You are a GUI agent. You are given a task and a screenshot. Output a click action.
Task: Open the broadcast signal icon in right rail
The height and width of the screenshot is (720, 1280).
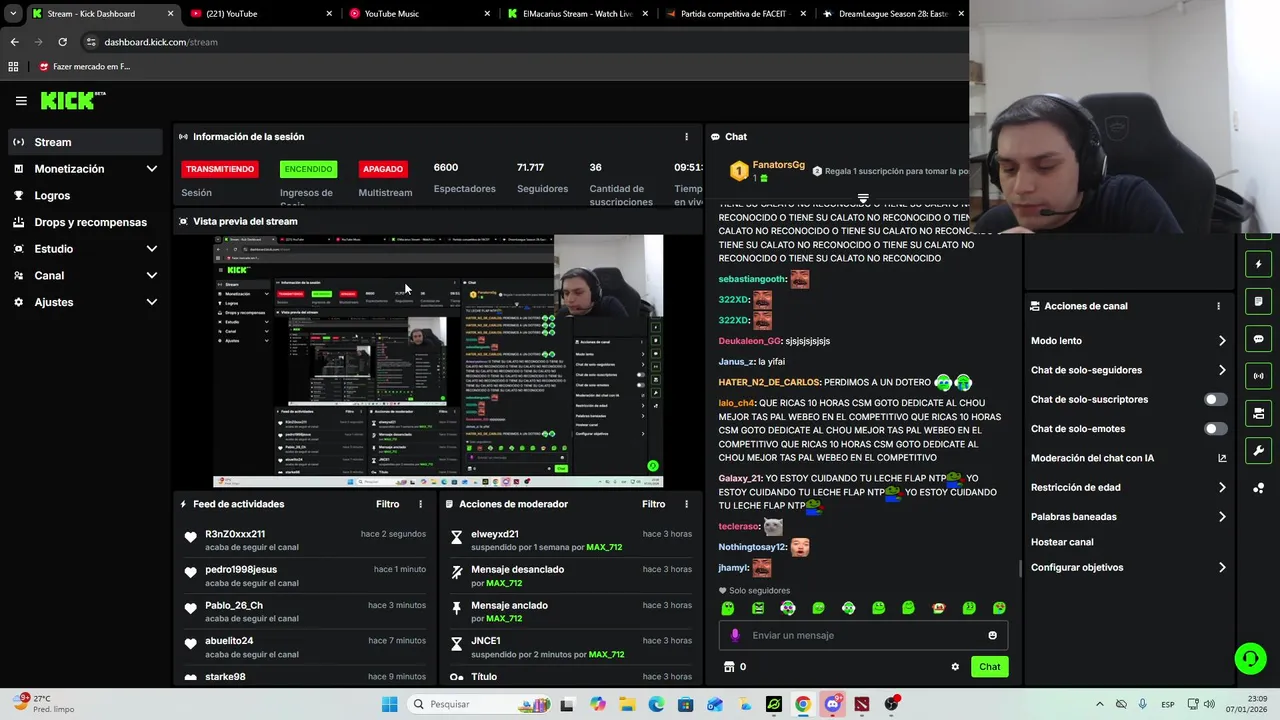coord(1258,376)
